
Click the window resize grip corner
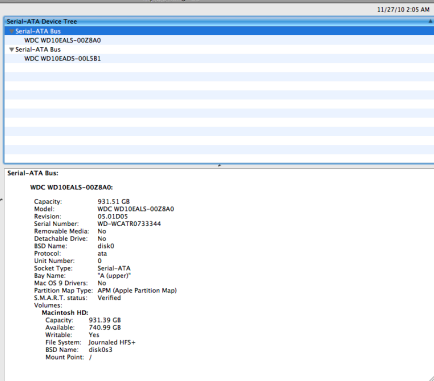click(x=430, y=378)
